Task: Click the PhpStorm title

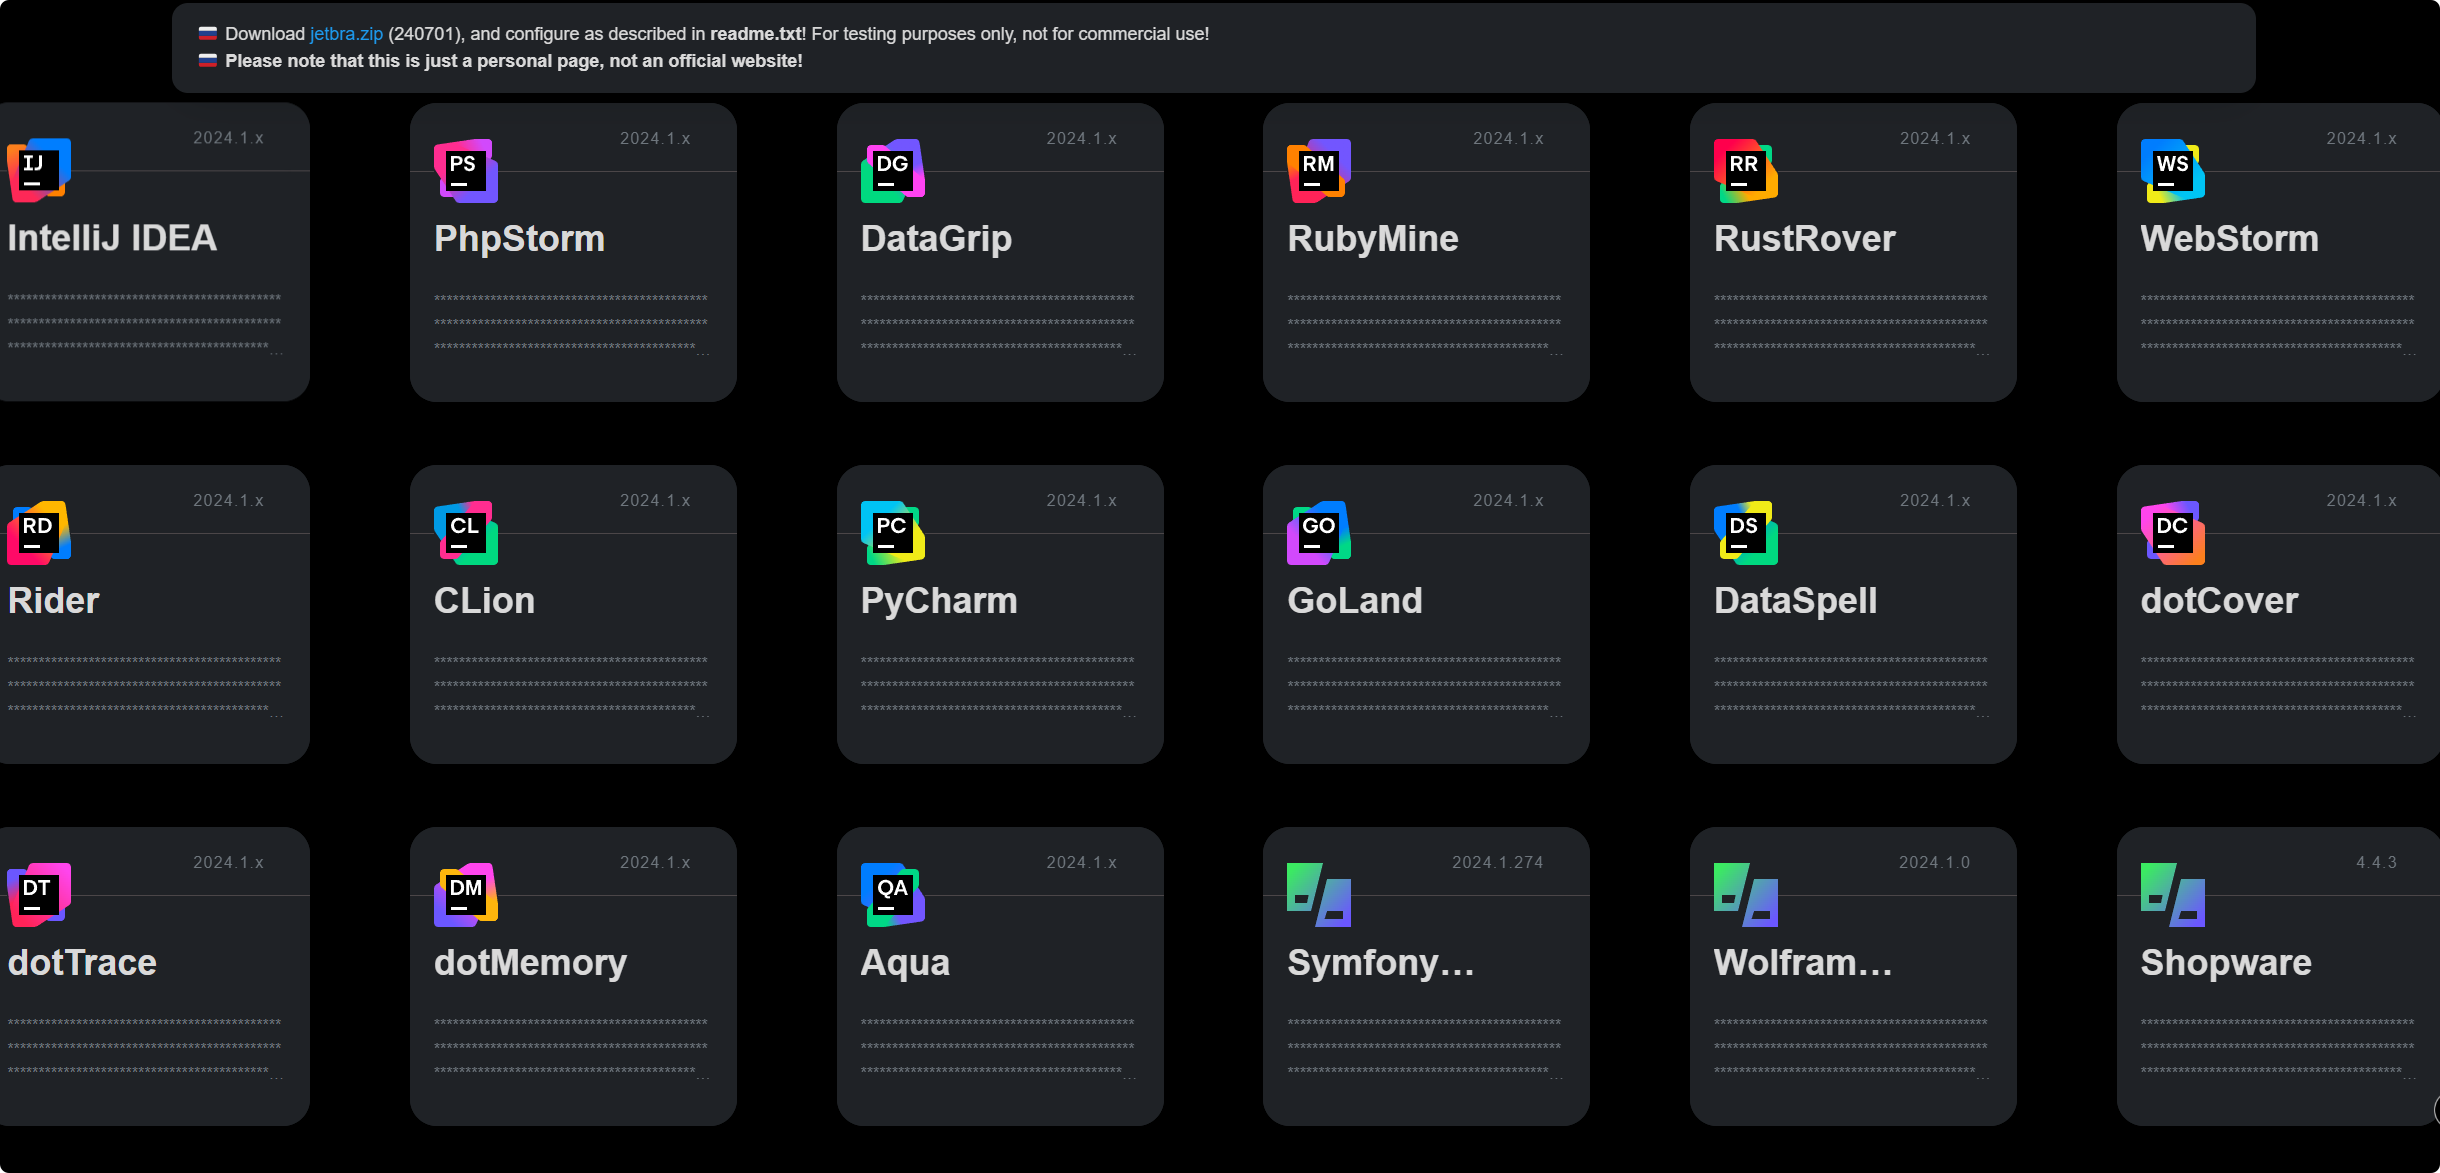Action: coord(519,239)
